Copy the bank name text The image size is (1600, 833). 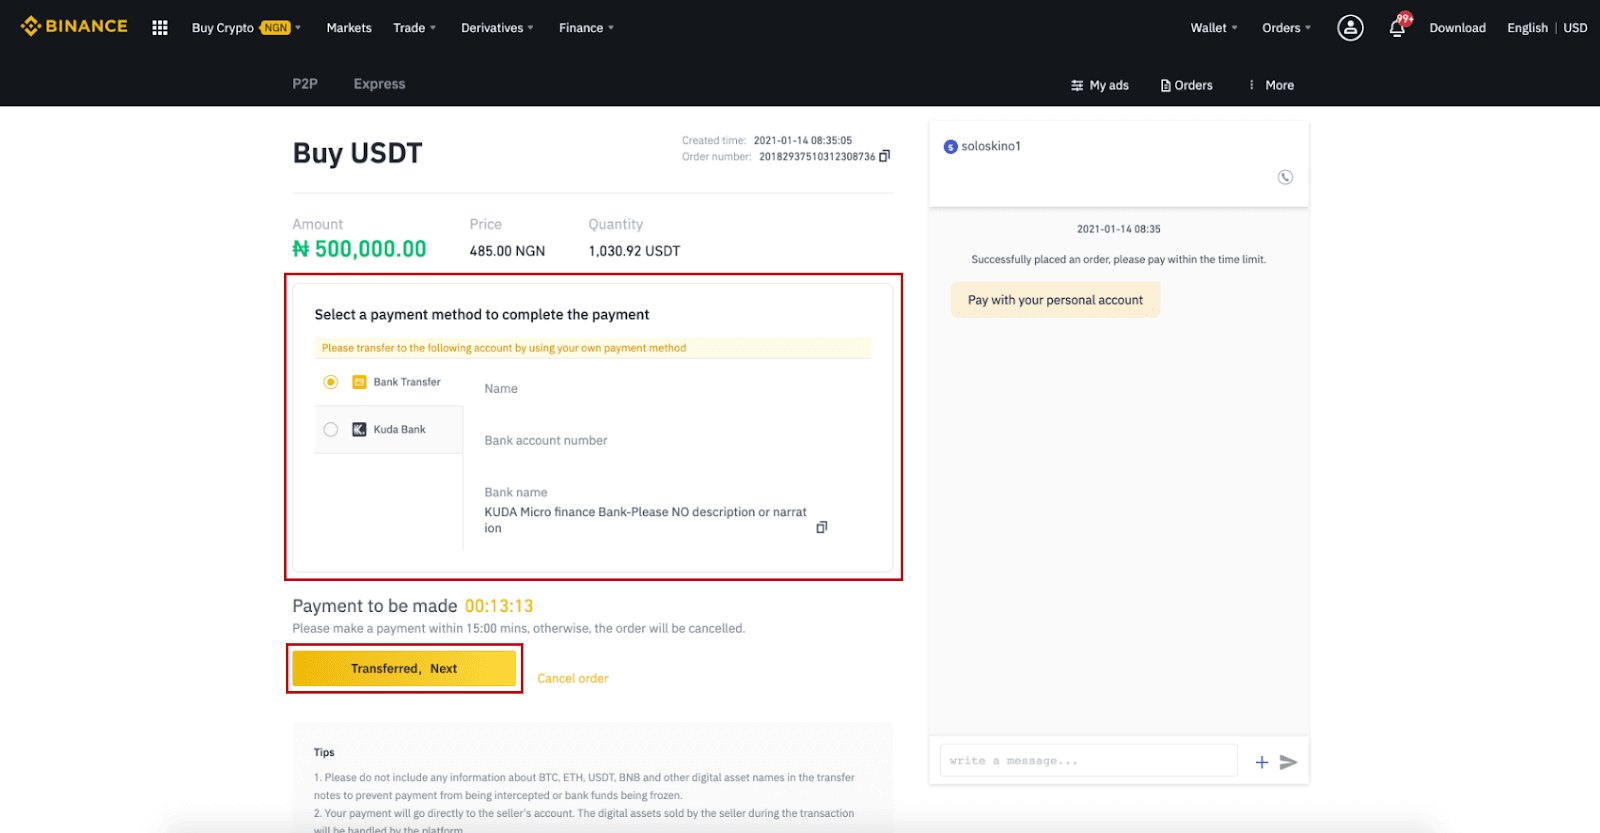click(821, 527)
